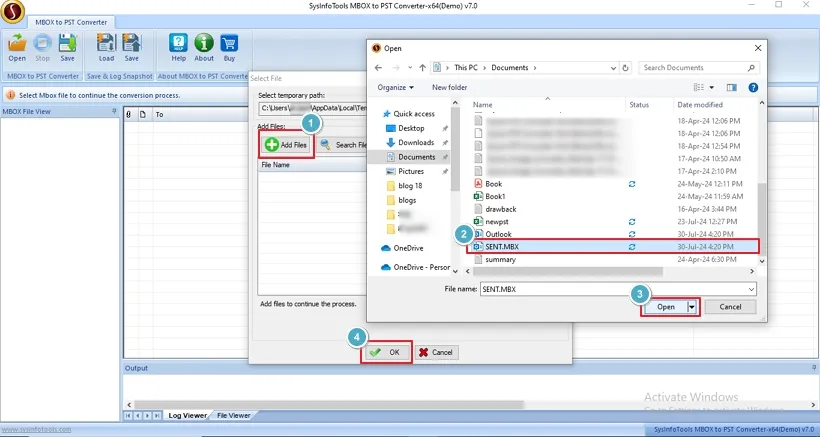The width and height of the screenshot is (820, 437).
Task: Refresh the Documents folder listing
Action: (x=625, y=67)
